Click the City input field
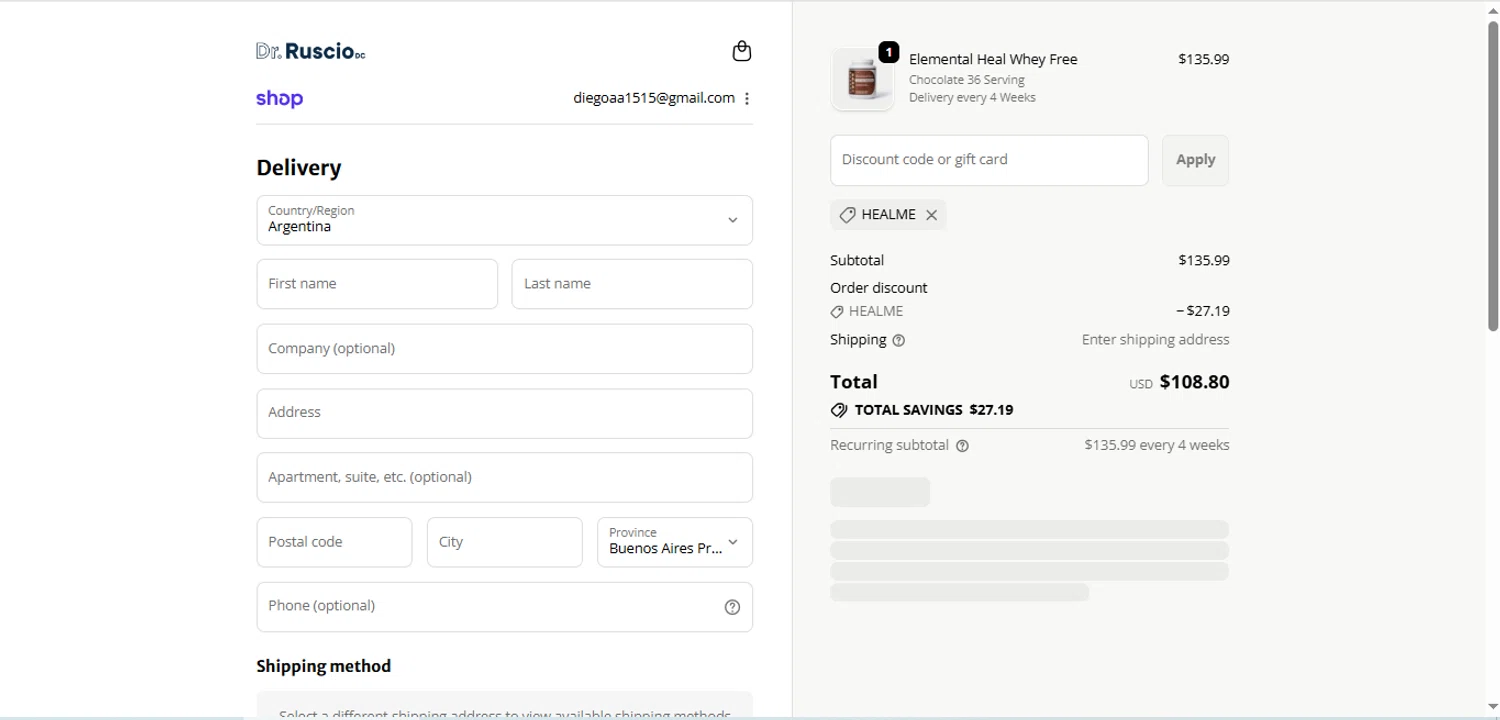The width and height of the screenshot is (1500, 720). (x=504, y=542)
